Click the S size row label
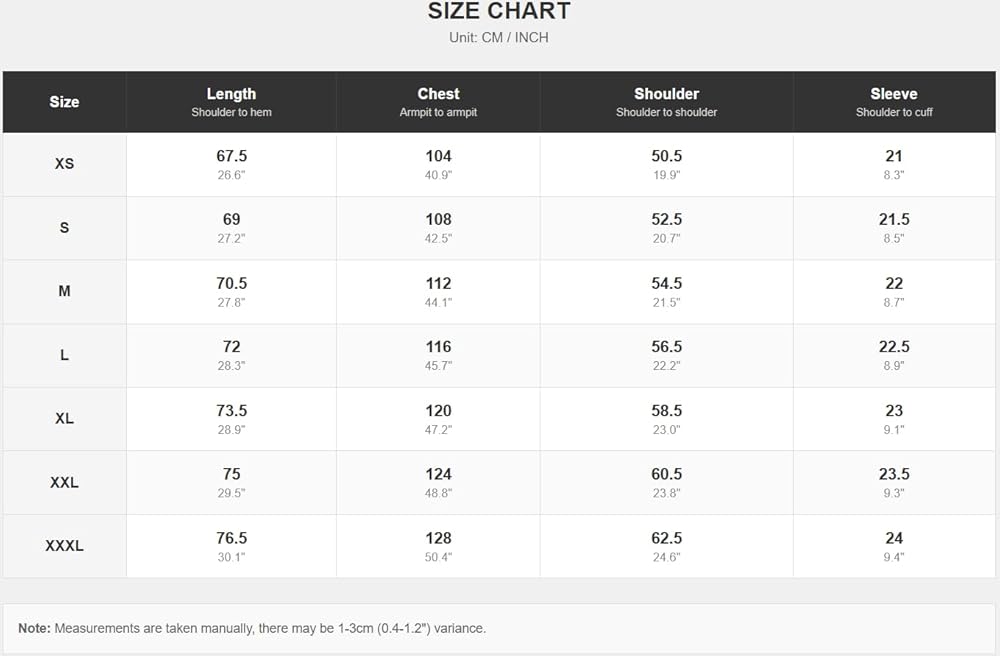 pyautogui.click(x=64, y=228)
